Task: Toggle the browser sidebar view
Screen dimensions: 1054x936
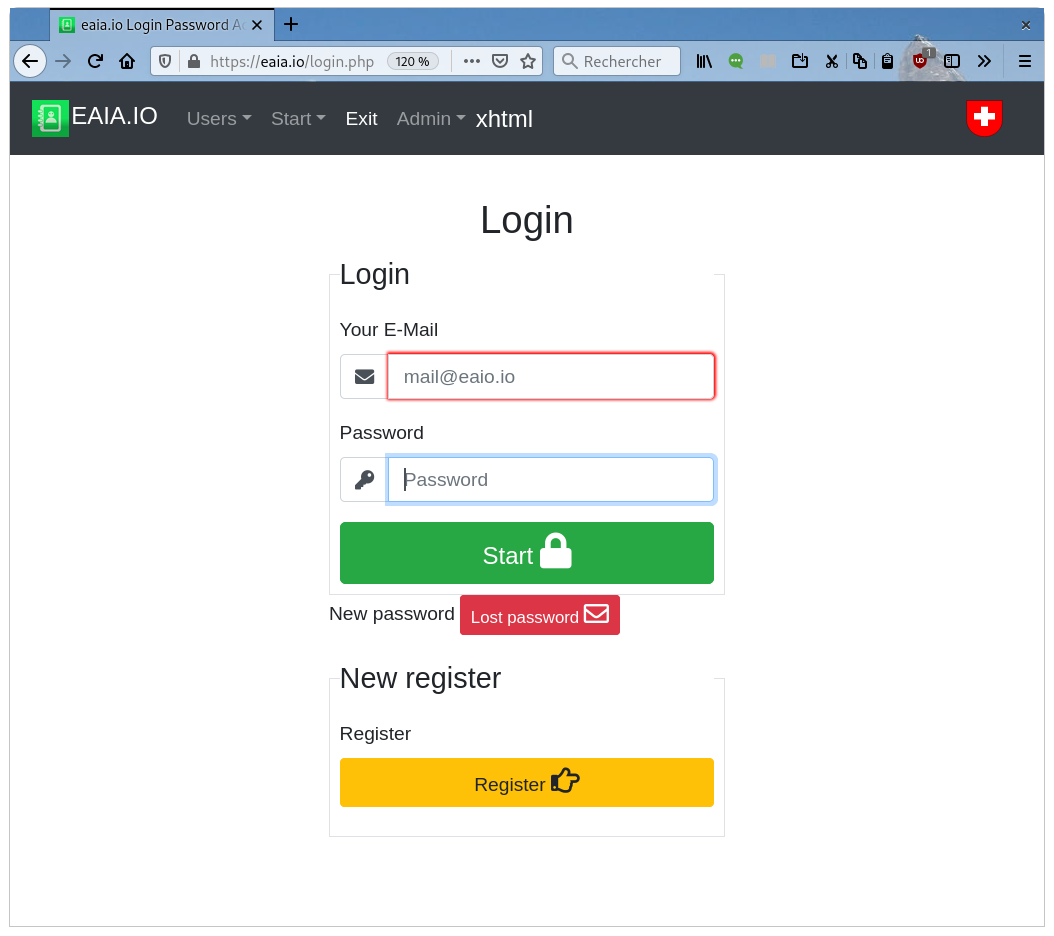Action: (952, 61)
